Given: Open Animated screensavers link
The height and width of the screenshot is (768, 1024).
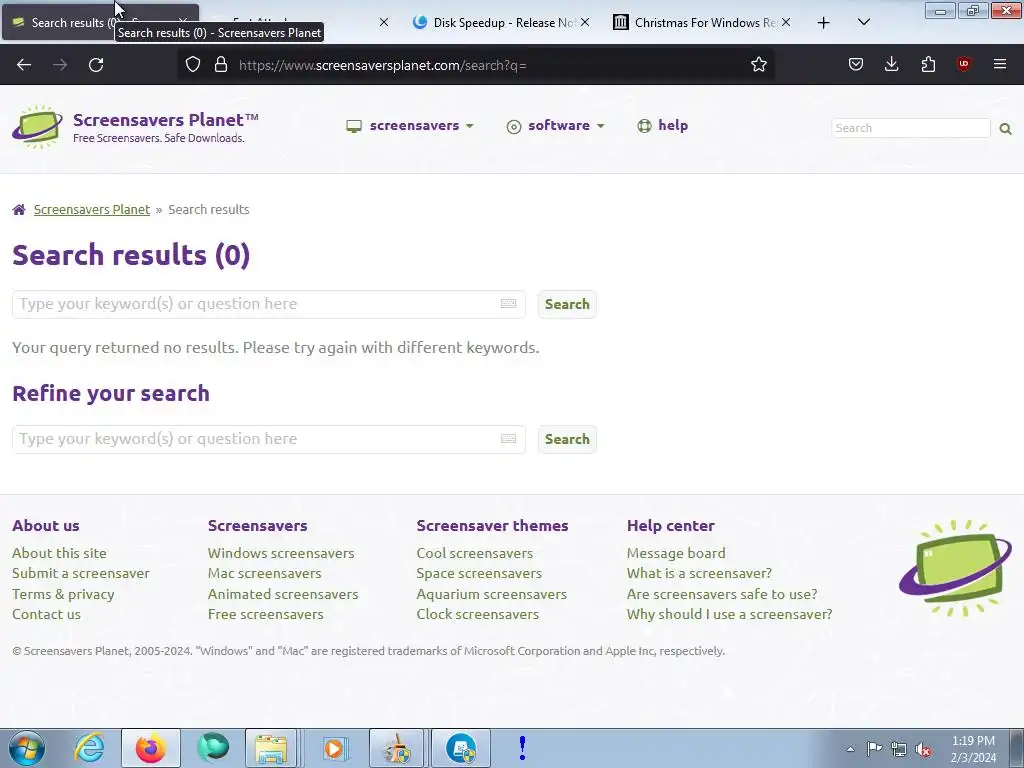Looking at the screenshot, I should click(283, 594).
